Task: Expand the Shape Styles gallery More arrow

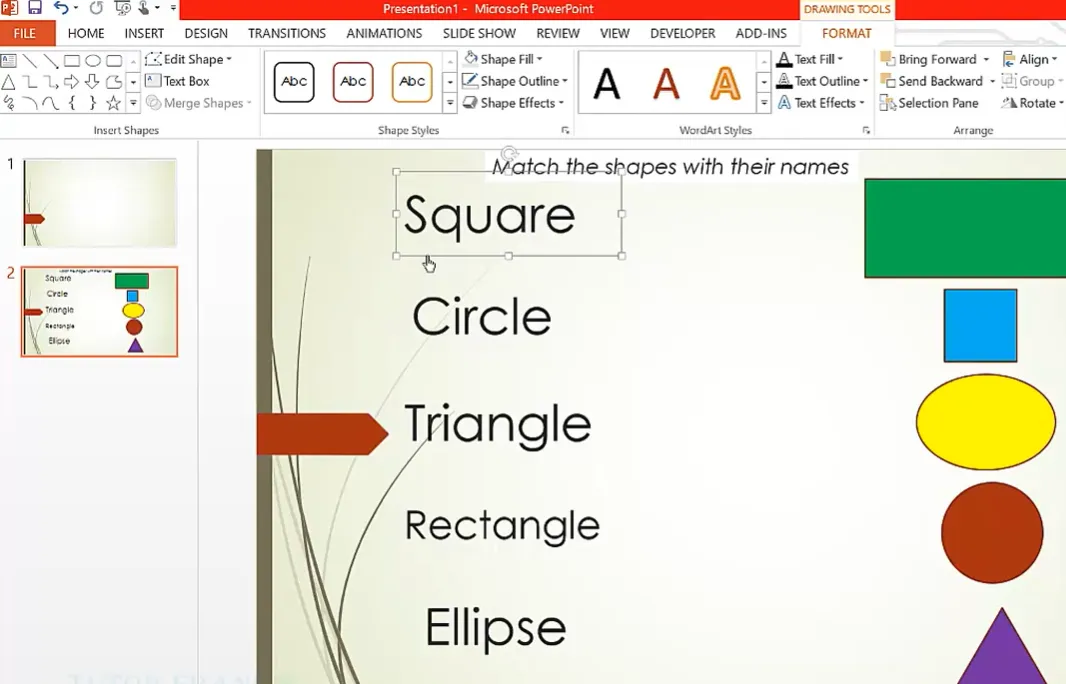Action: point(450,103)
